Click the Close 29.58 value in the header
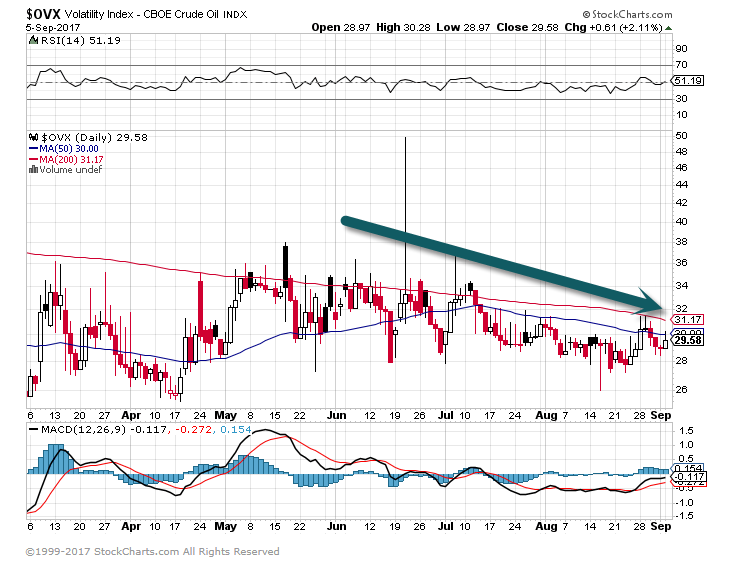The image size is (755, 586). [527, 27]
